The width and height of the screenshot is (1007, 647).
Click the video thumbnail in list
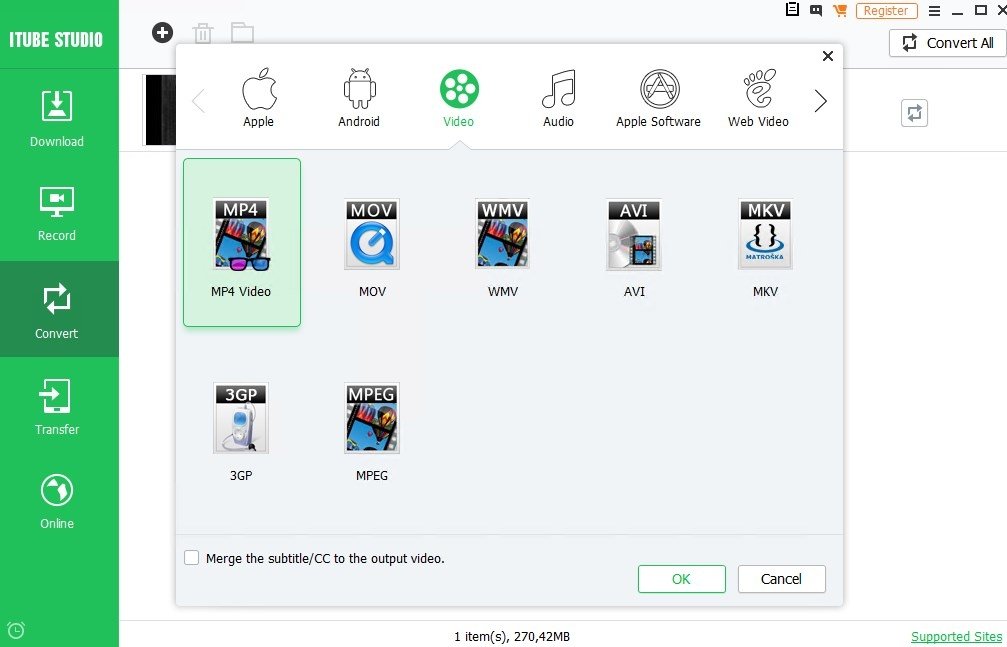[160, 110]
